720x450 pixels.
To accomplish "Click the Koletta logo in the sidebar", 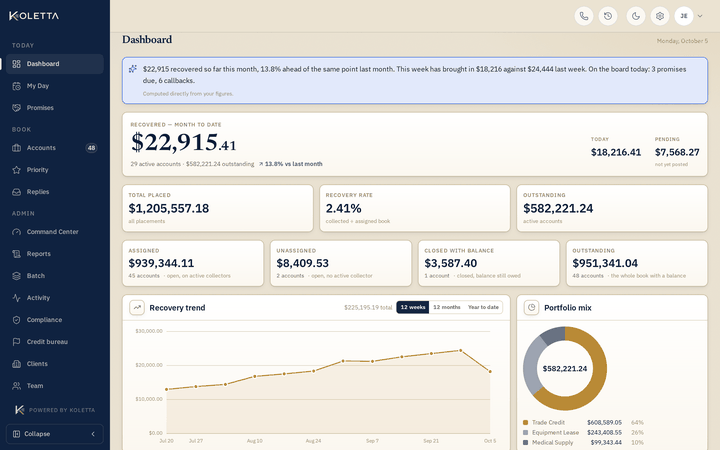I will click(x=34, y=16).
